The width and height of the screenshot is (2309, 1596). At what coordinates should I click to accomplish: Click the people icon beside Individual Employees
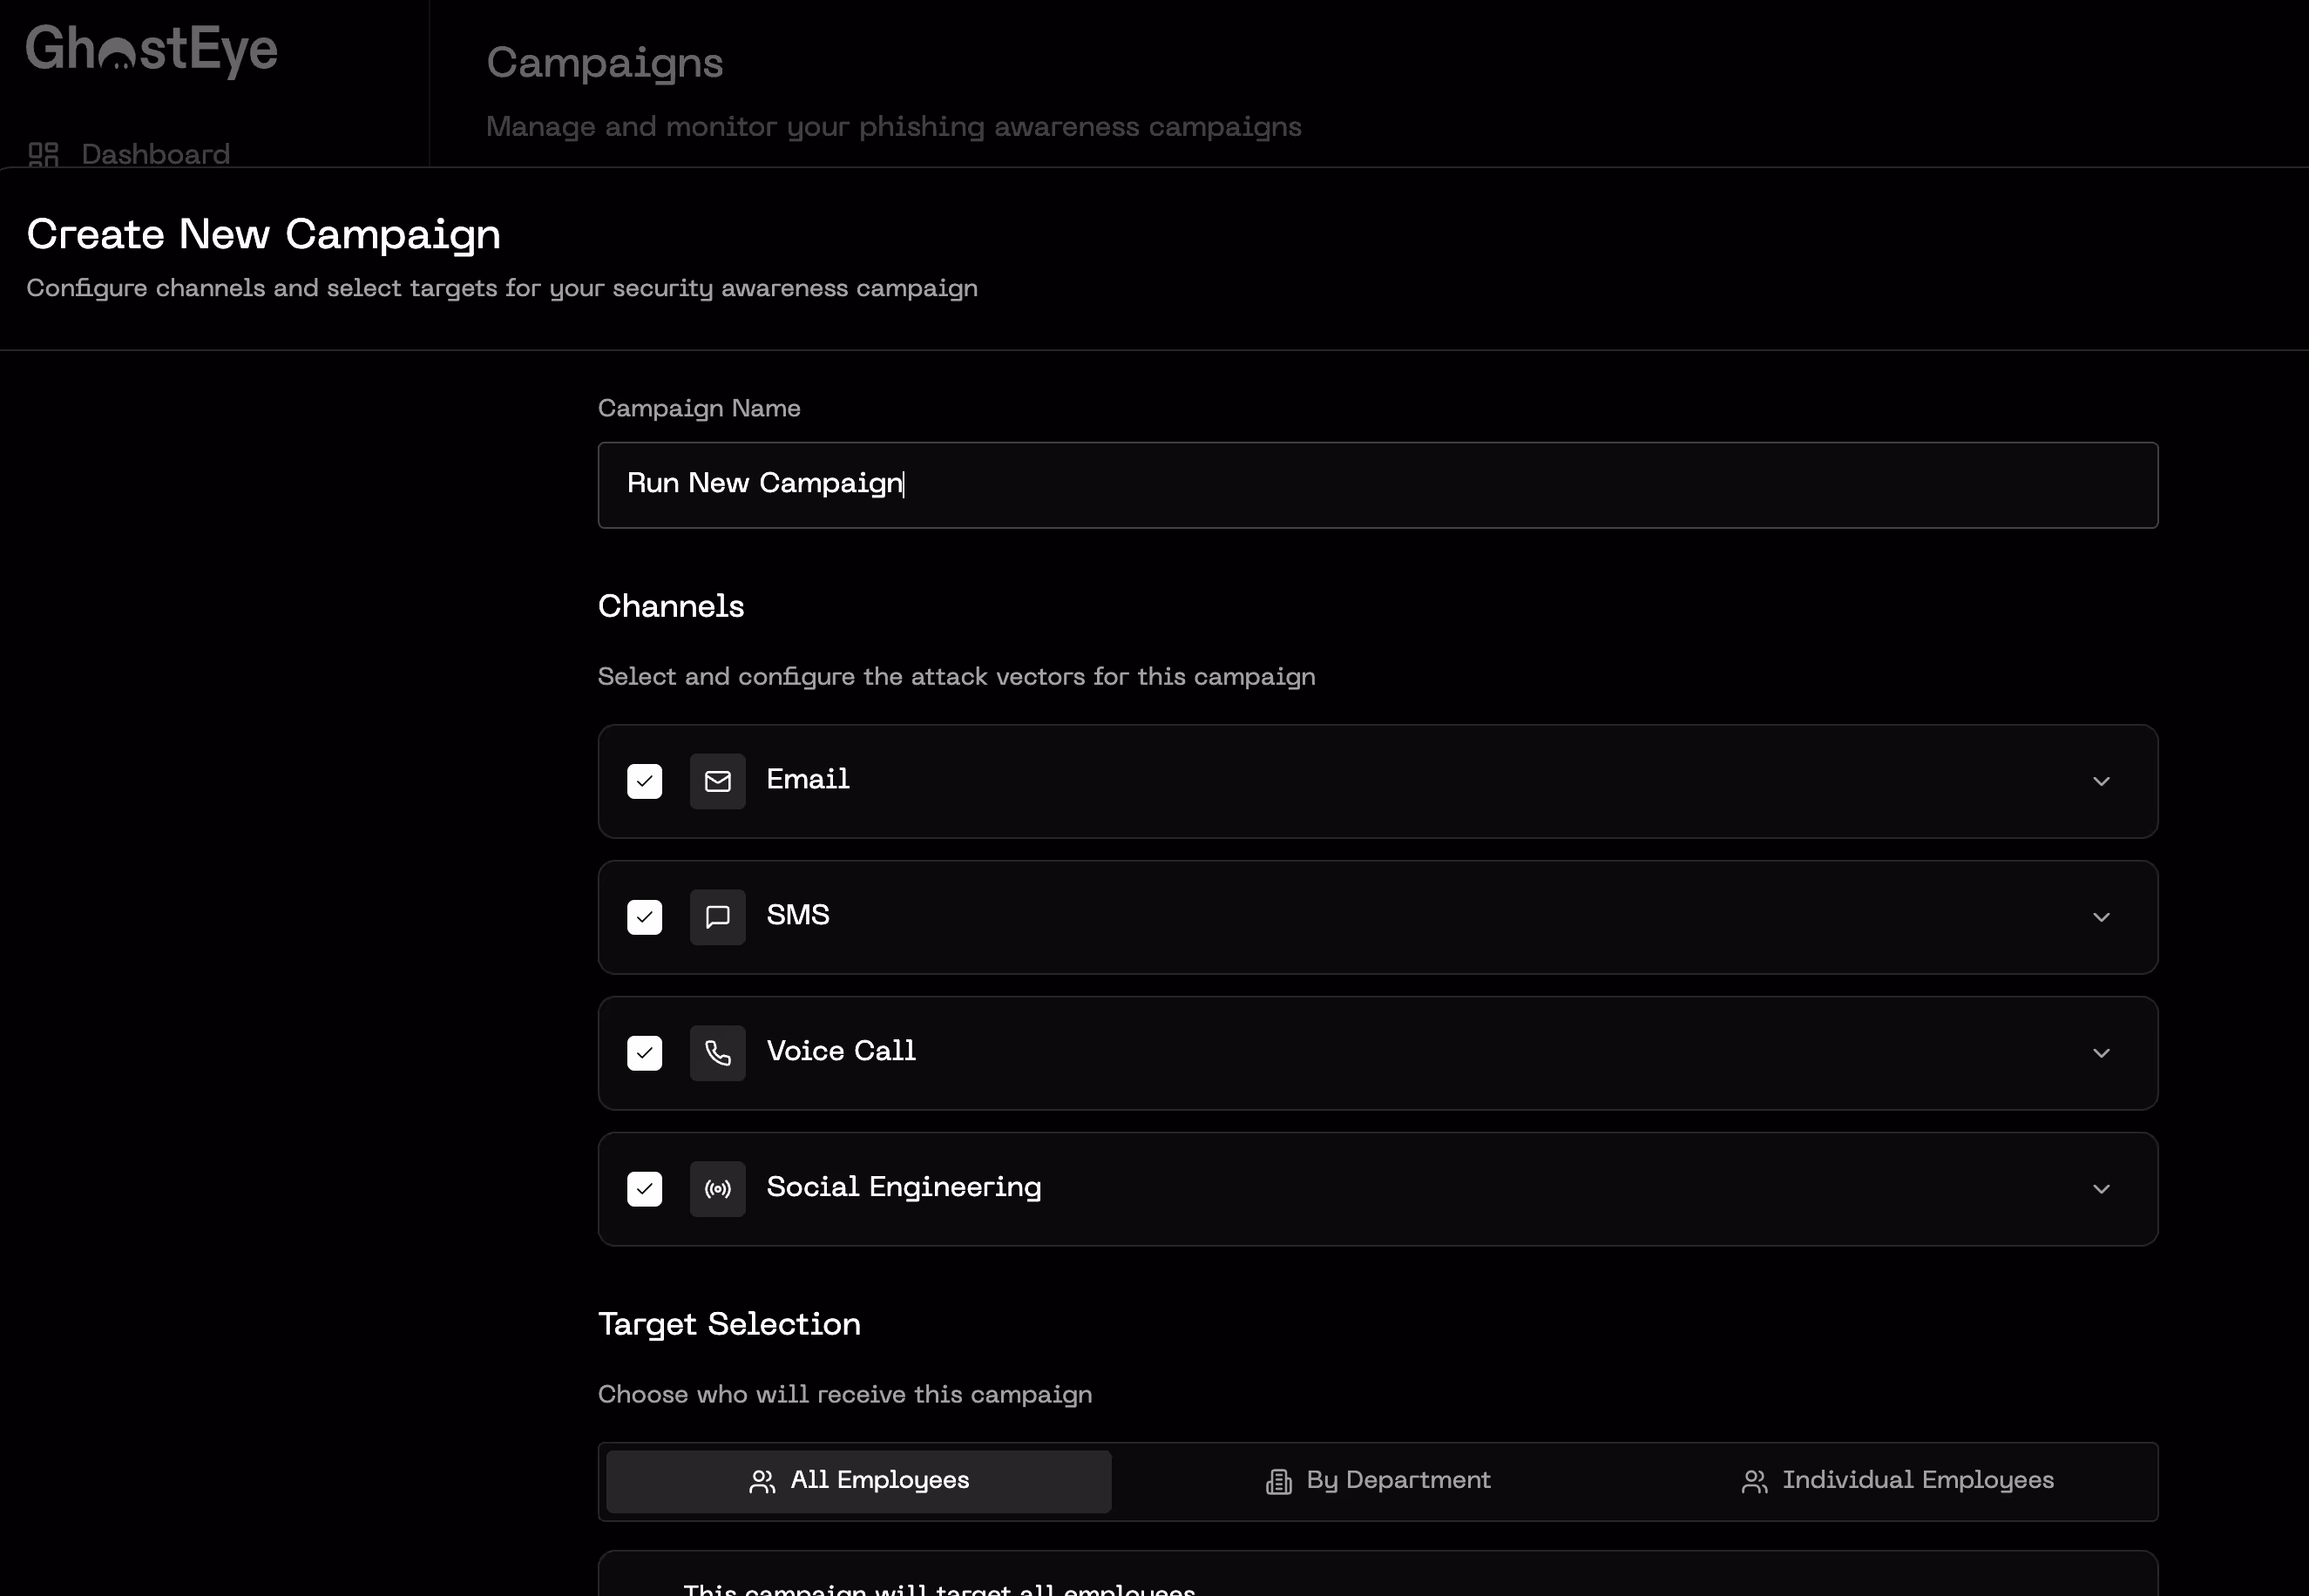[x=1754, y=1481]
